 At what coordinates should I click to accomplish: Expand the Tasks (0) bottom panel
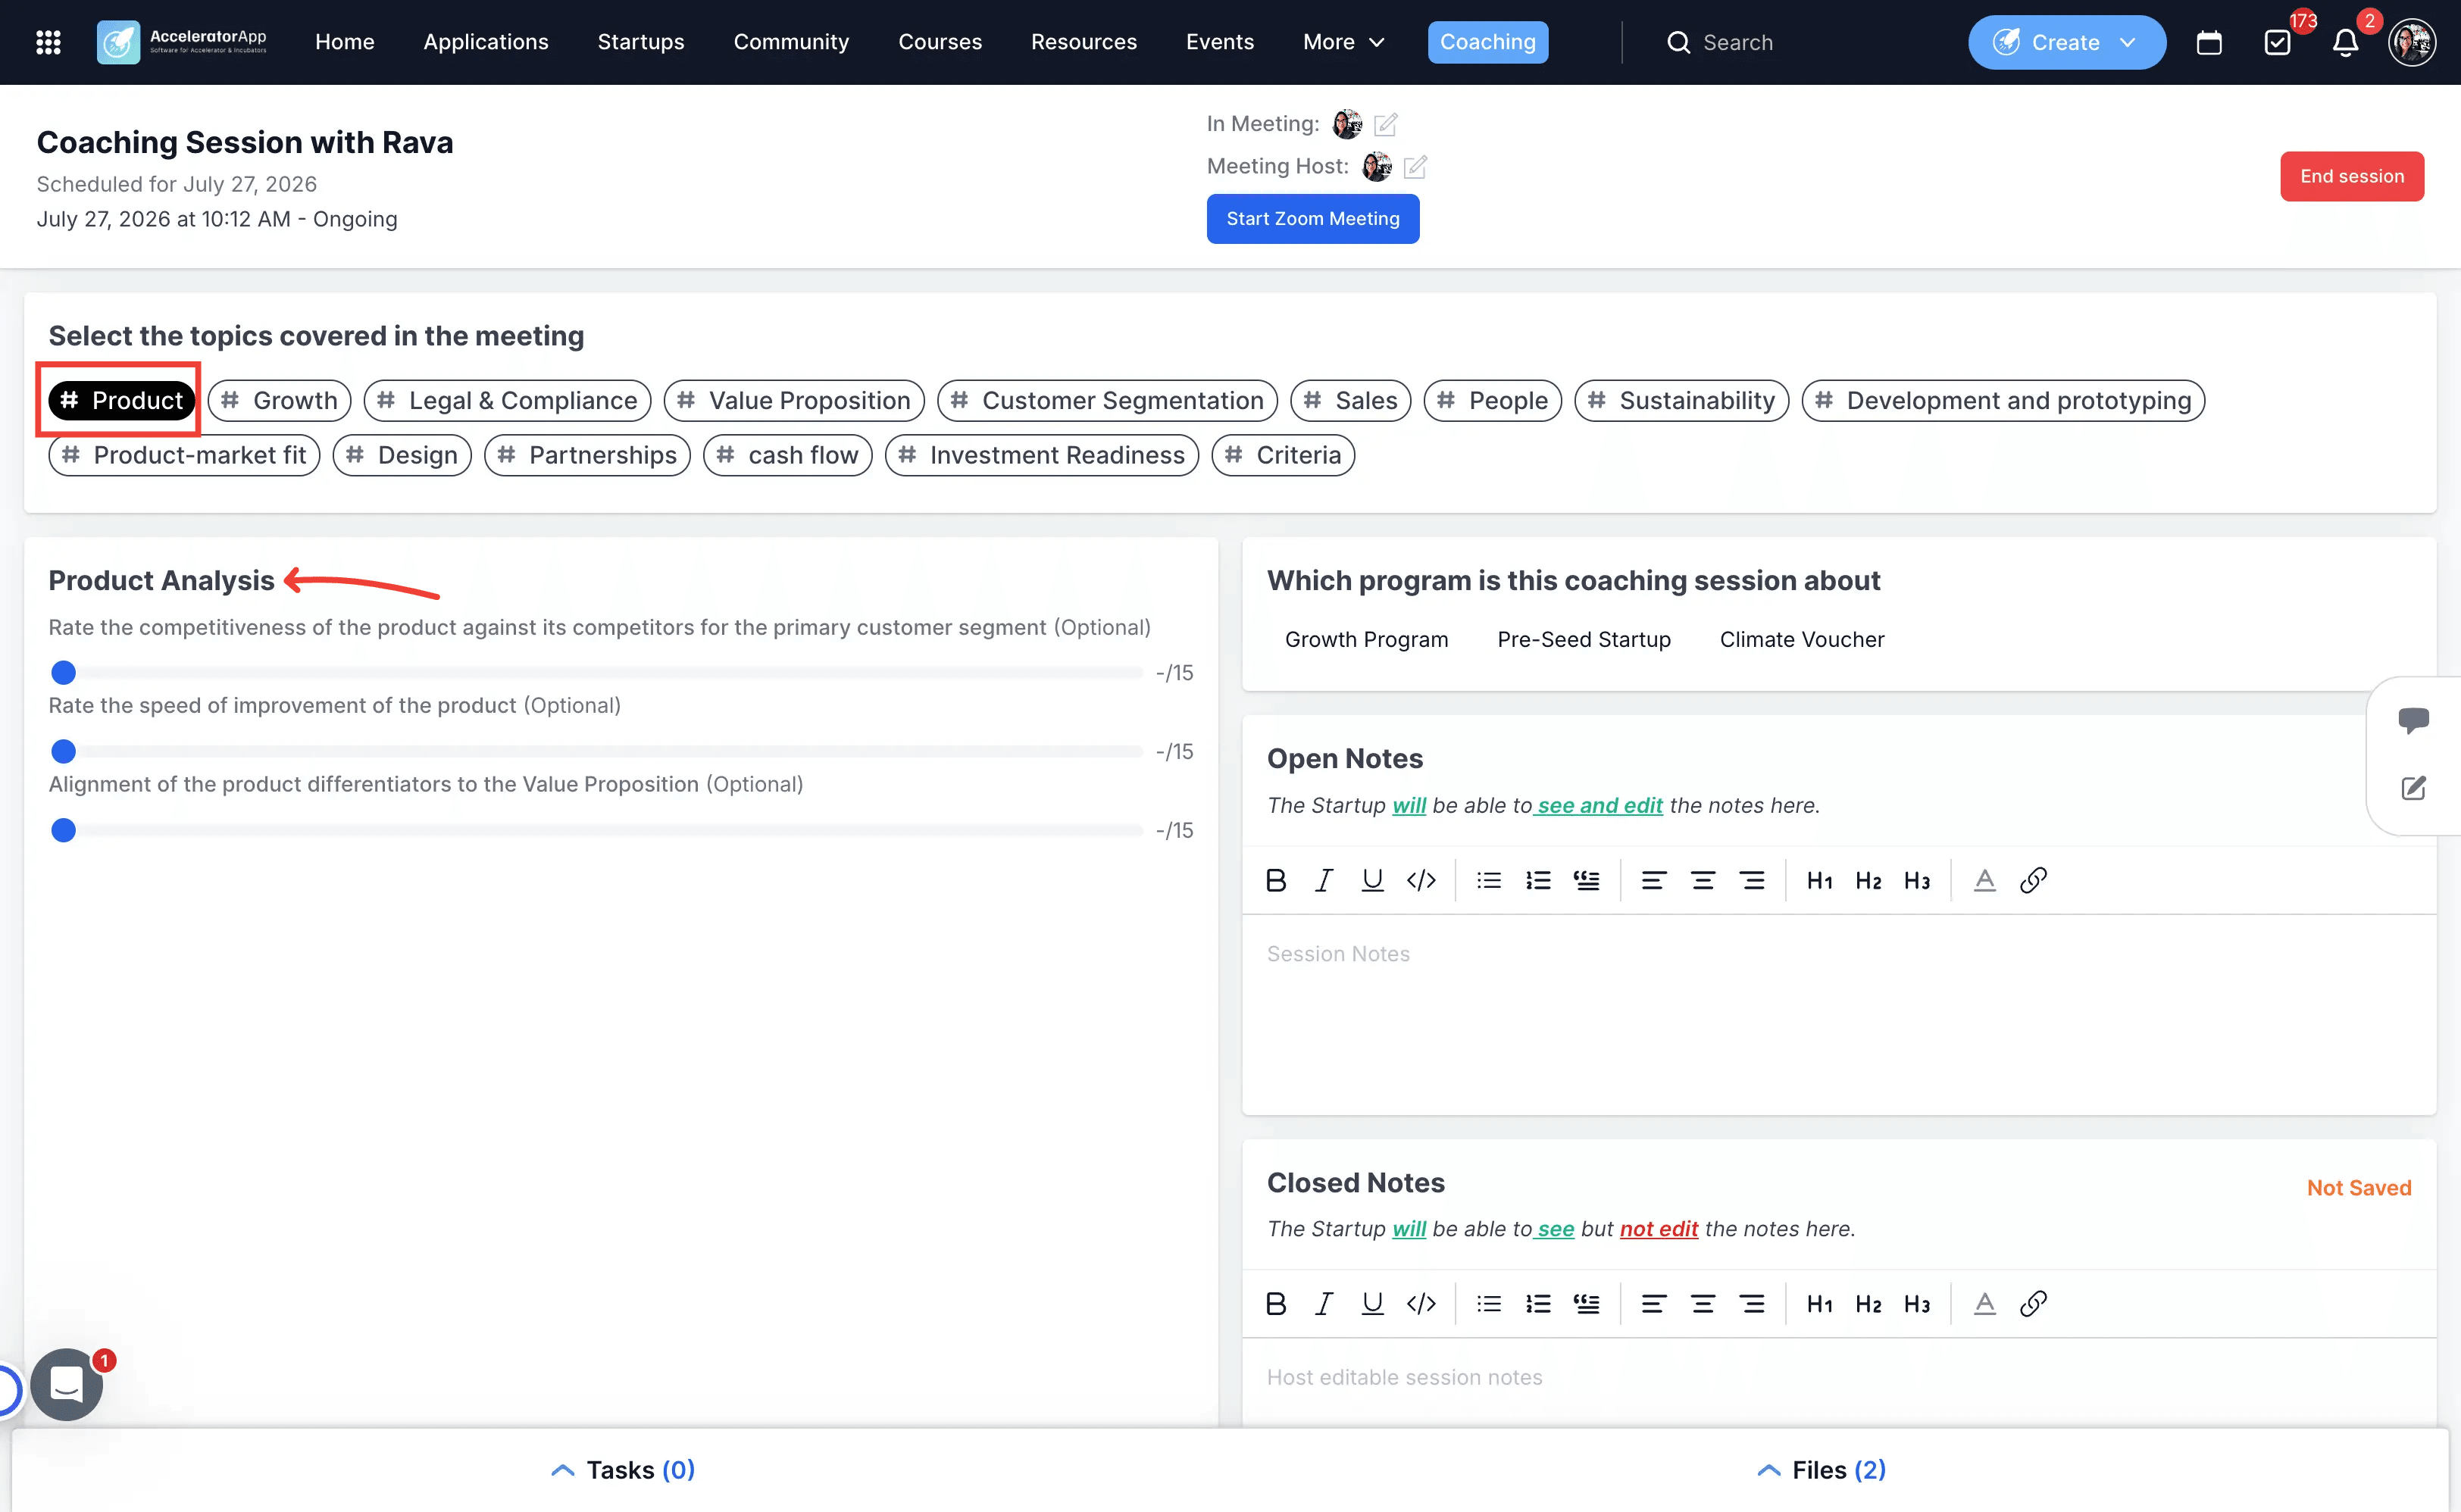[x=622, y=1470]
